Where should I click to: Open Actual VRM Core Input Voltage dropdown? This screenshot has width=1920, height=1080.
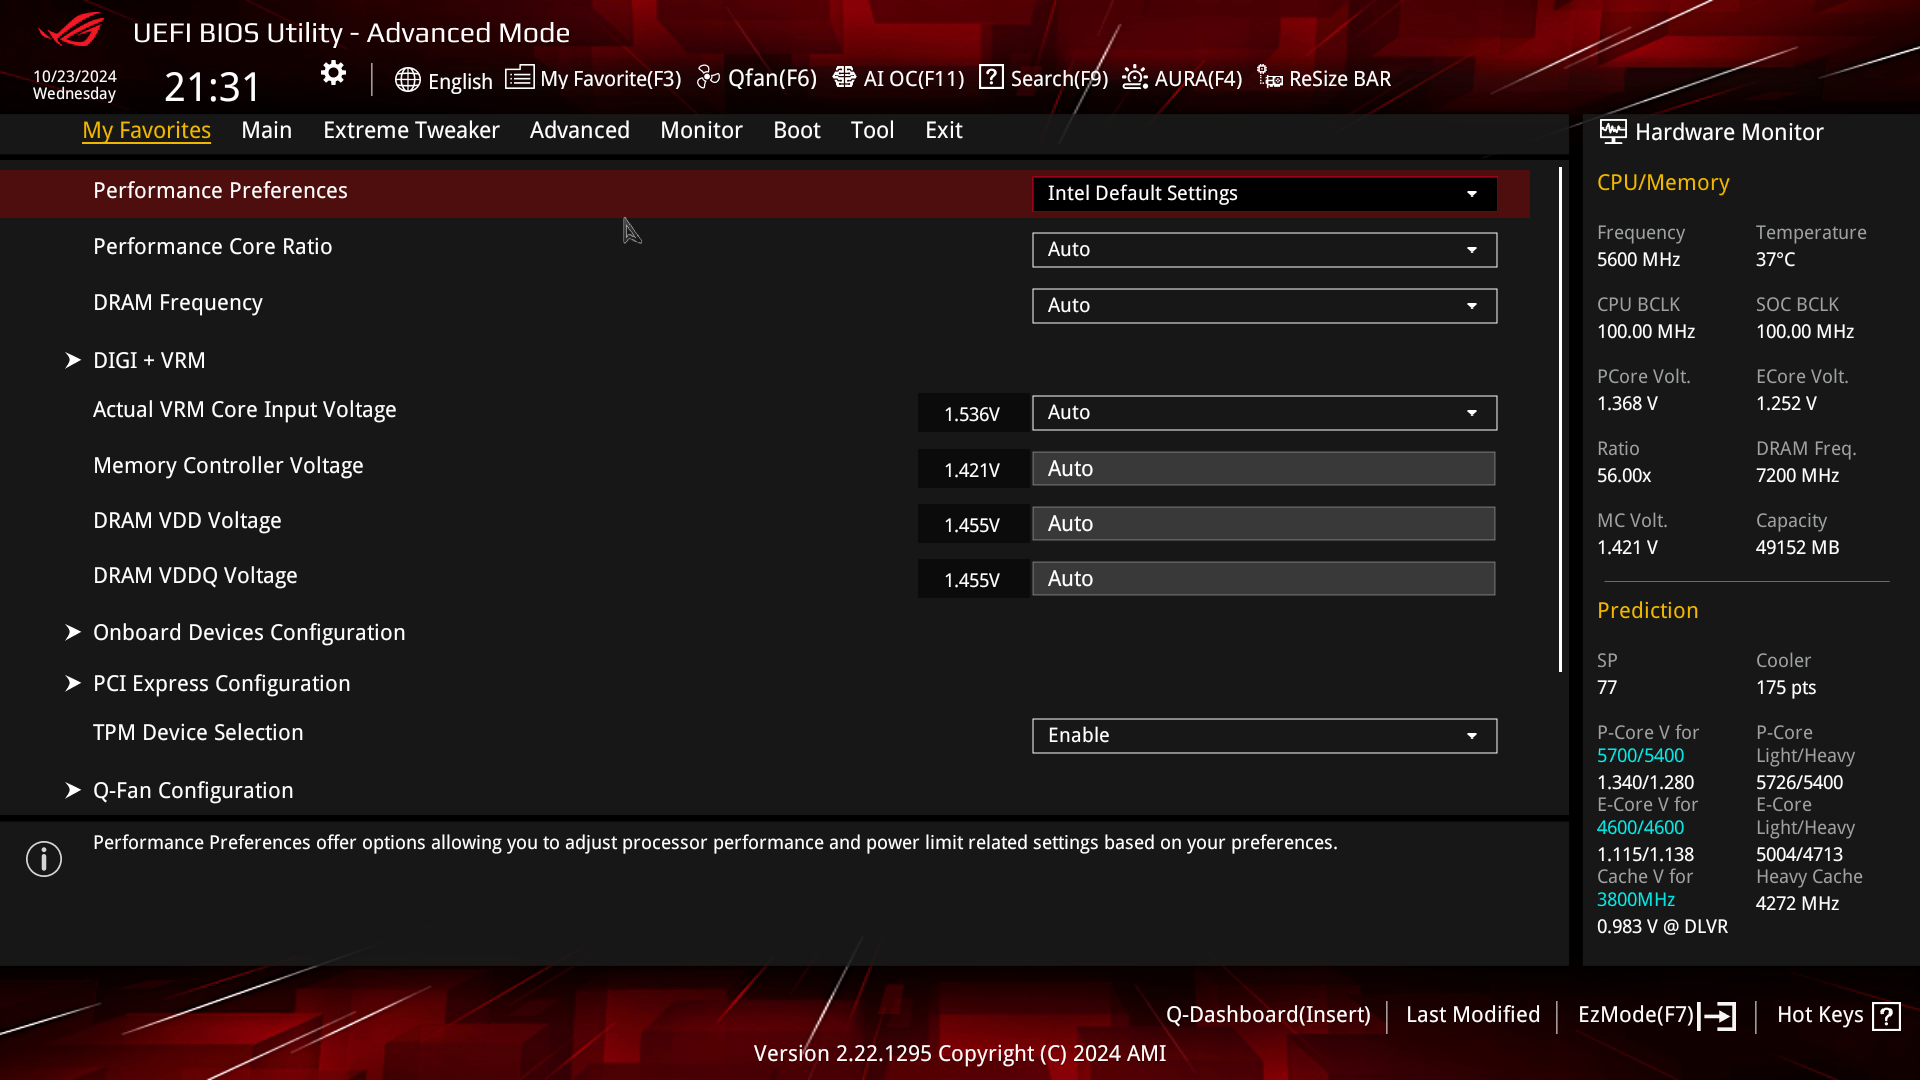1264,412
